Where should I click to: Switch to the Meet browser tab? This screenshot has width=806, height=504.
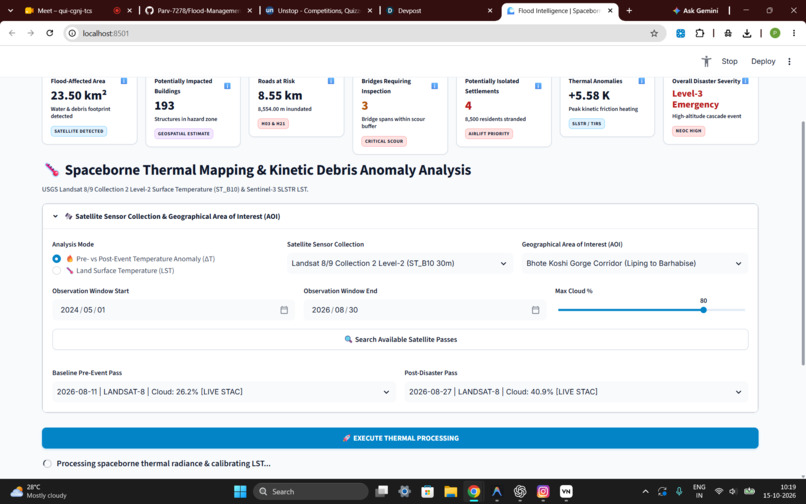pos(72,10)
